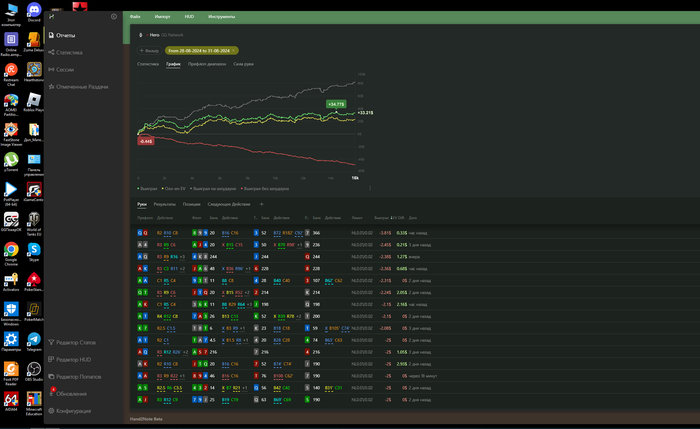Add a new report tab with plus
Screen dimensions: 700x429
pyautogui.click(x=262, y=203)
